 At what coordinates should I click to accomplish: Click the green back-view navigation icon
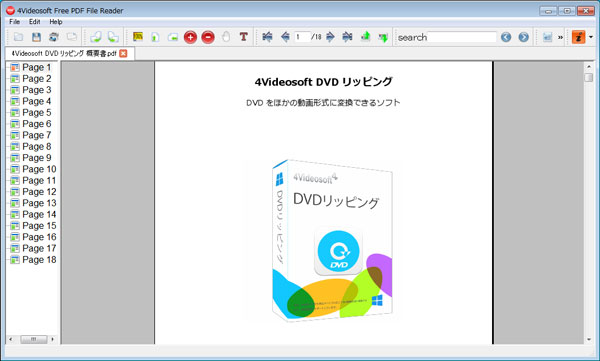click(x=365, y=37)
